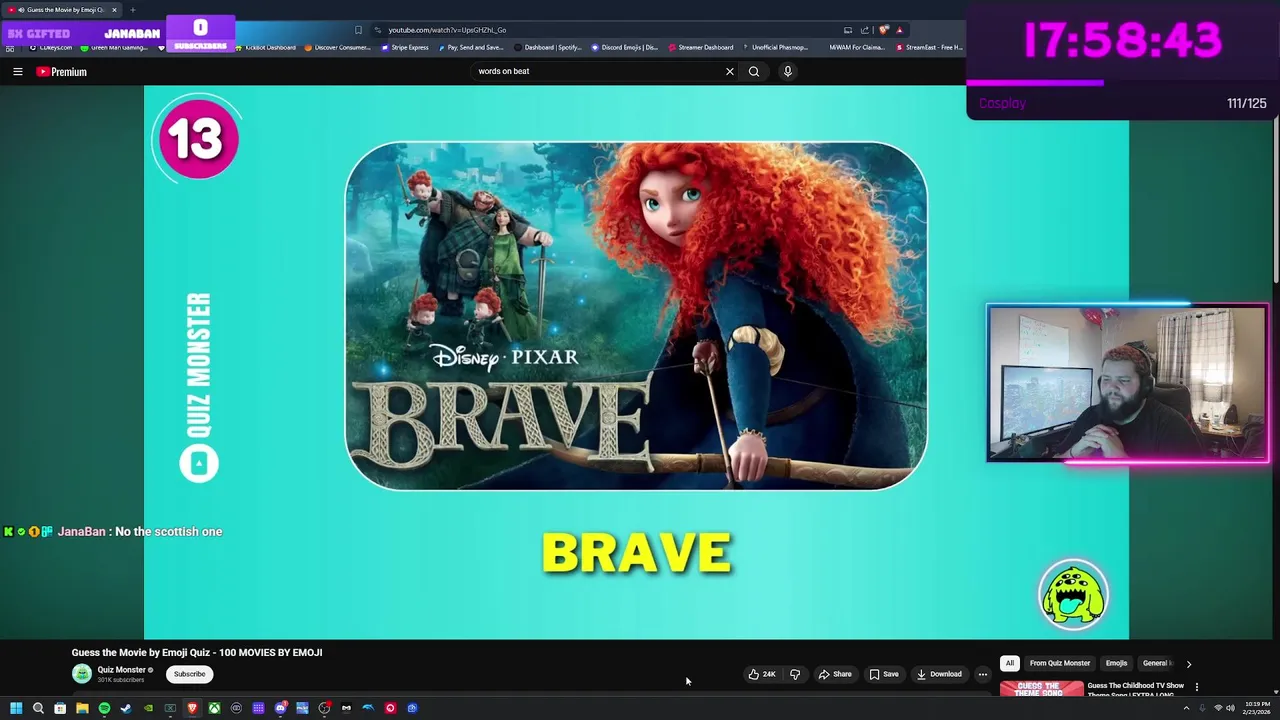This screenshot has height=720, width=1280.
Task: Open the YouTube hamburger guide menu
Action: [17, 72]
